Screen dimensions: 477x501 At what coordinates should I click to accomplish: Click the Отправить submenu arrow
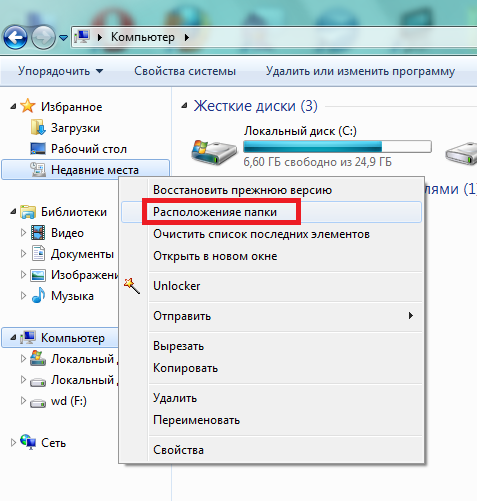tap(411, 315)
